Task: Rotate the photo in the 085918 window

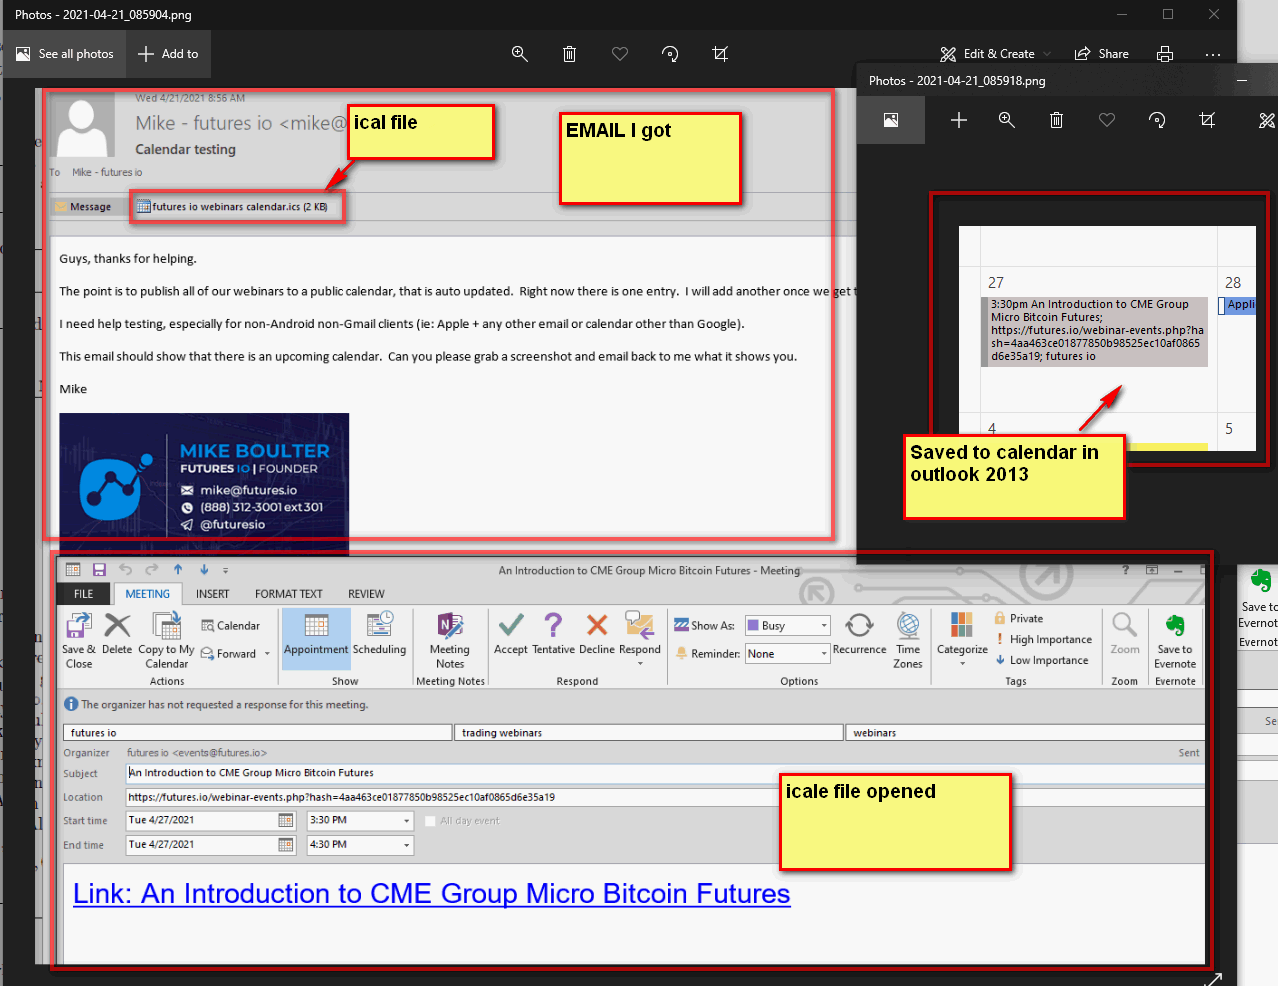Action: 1157,120
